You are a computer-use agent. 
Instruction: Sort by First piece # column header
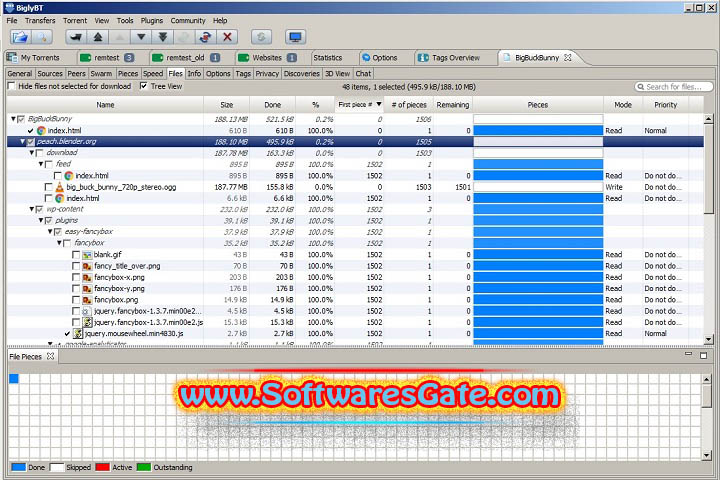(360, 105)
